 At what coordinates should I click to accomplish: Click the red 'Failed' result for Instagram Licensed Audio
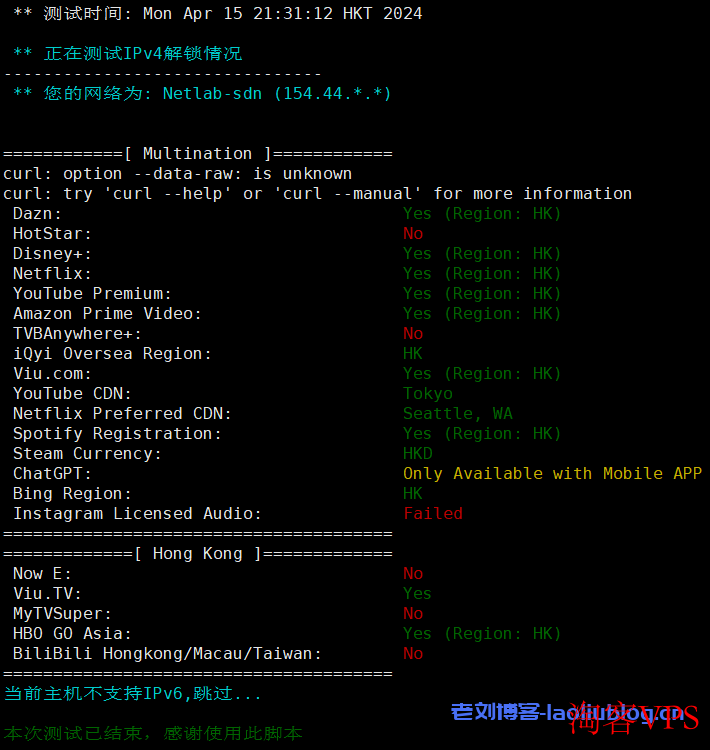(x=433, y=514)
